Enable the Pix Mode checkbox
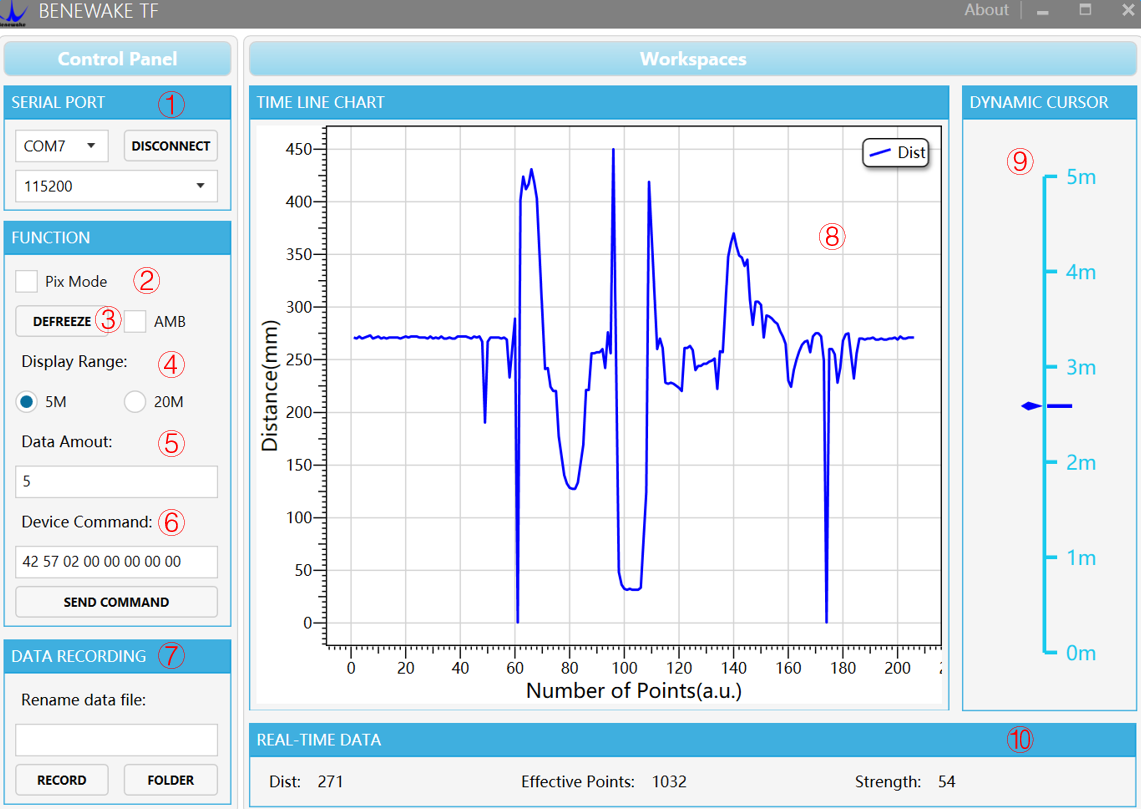 click(27, 281)
